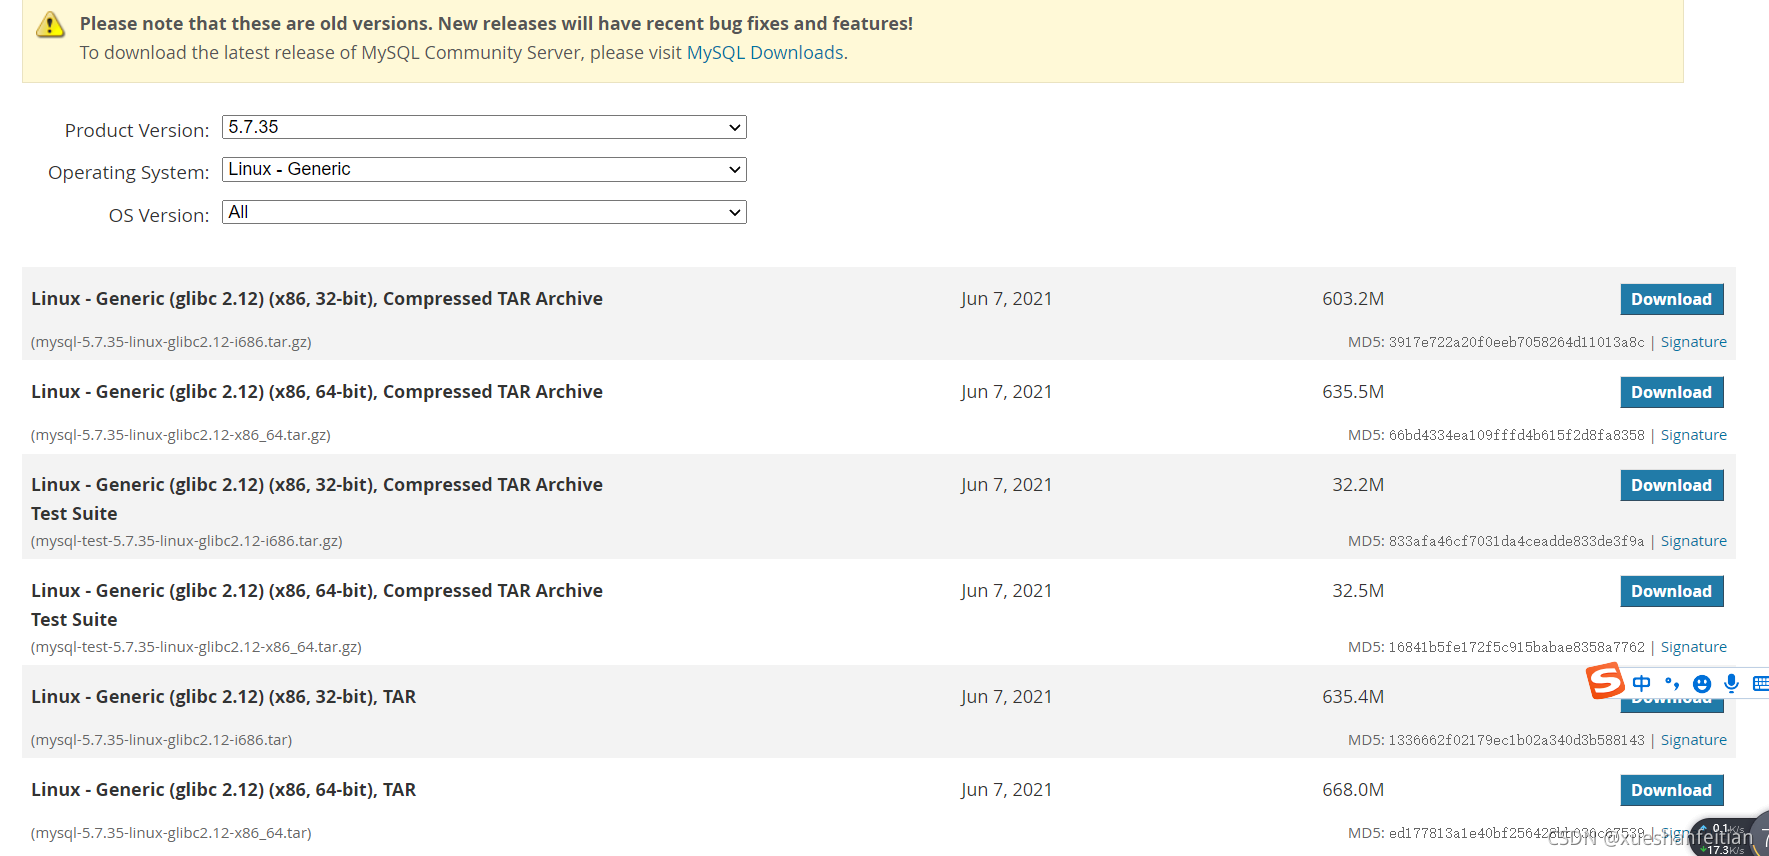Click MD5 value 833afa46cf7031da4ceadde833de3f9a

(x=1516, y=541)
